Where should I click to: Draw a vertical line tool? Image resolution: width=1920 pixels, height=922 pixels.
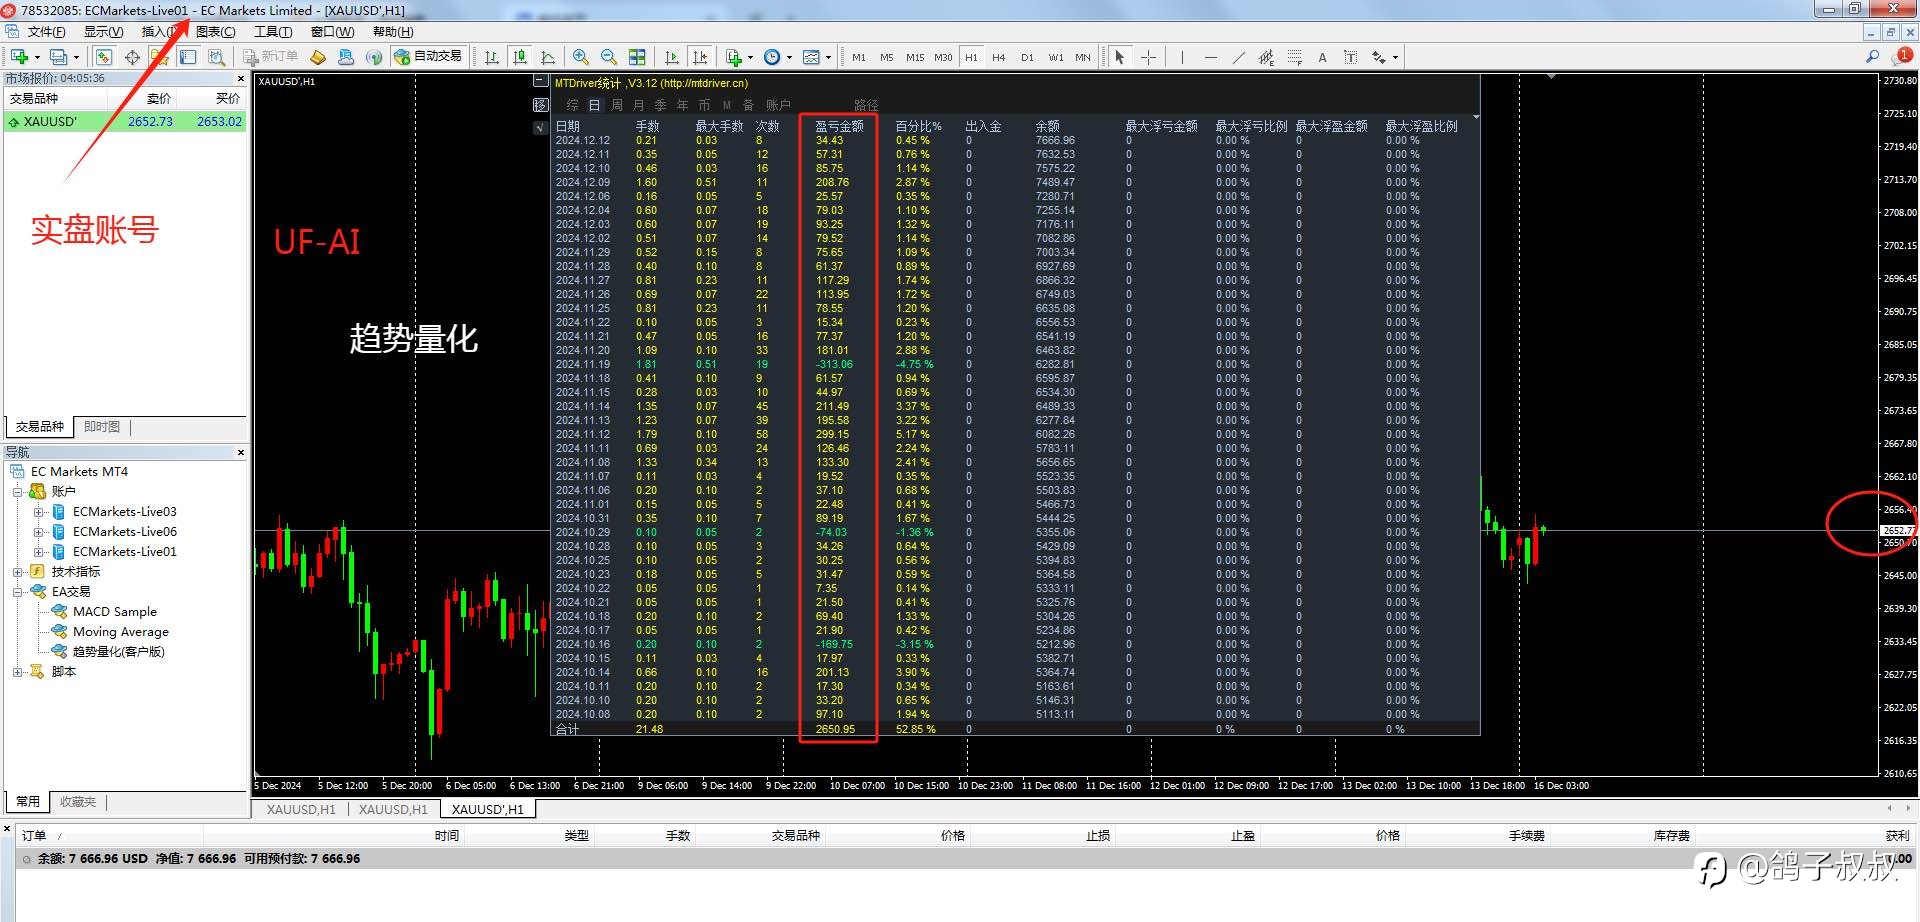pyautogui.click(x=1182, y=57)
